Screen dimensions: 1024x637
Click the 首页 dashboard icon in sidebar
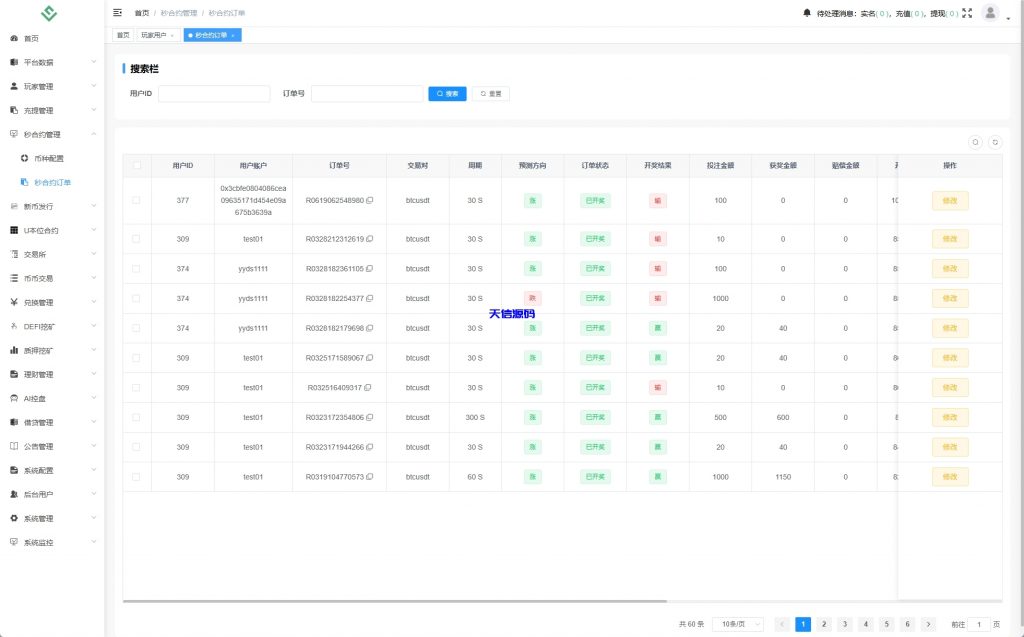pos(14,39)
